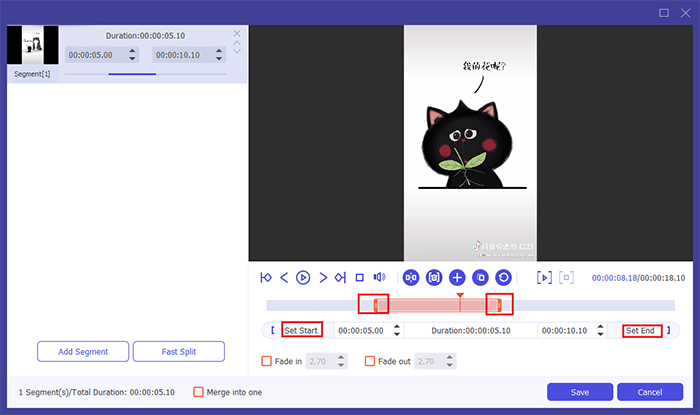Mute the volume speaker icon
This screenshot has width=700, height=415.
click(379, 277)
